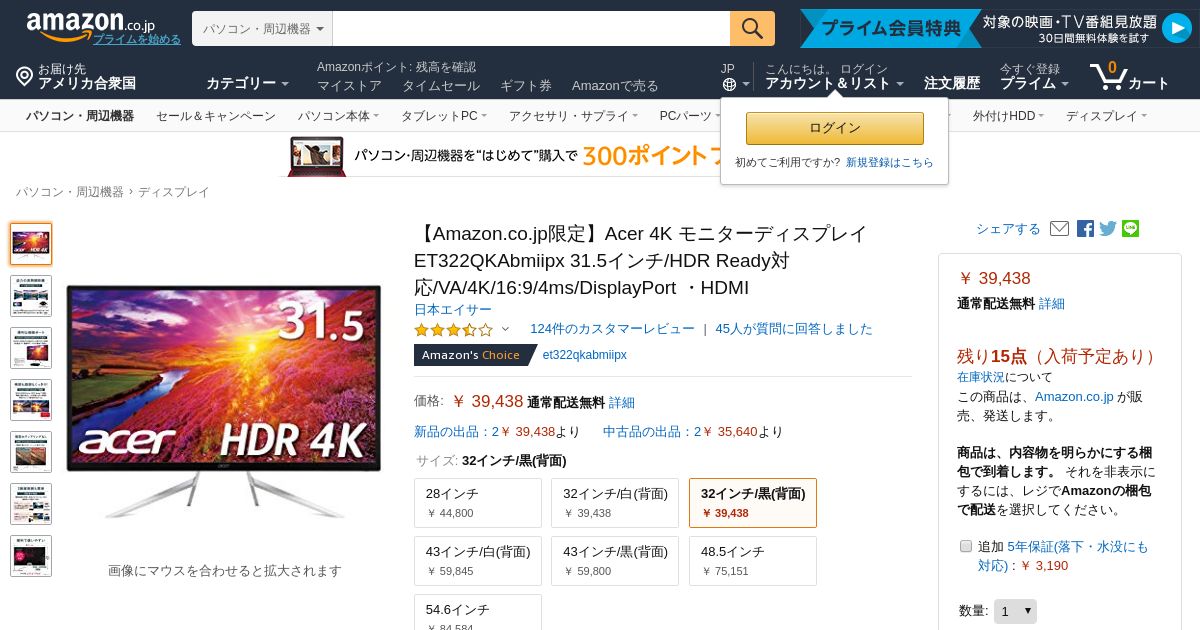
Task: Select the second product thumbnail
Action: pyautogui.click(x=31, y=296)
